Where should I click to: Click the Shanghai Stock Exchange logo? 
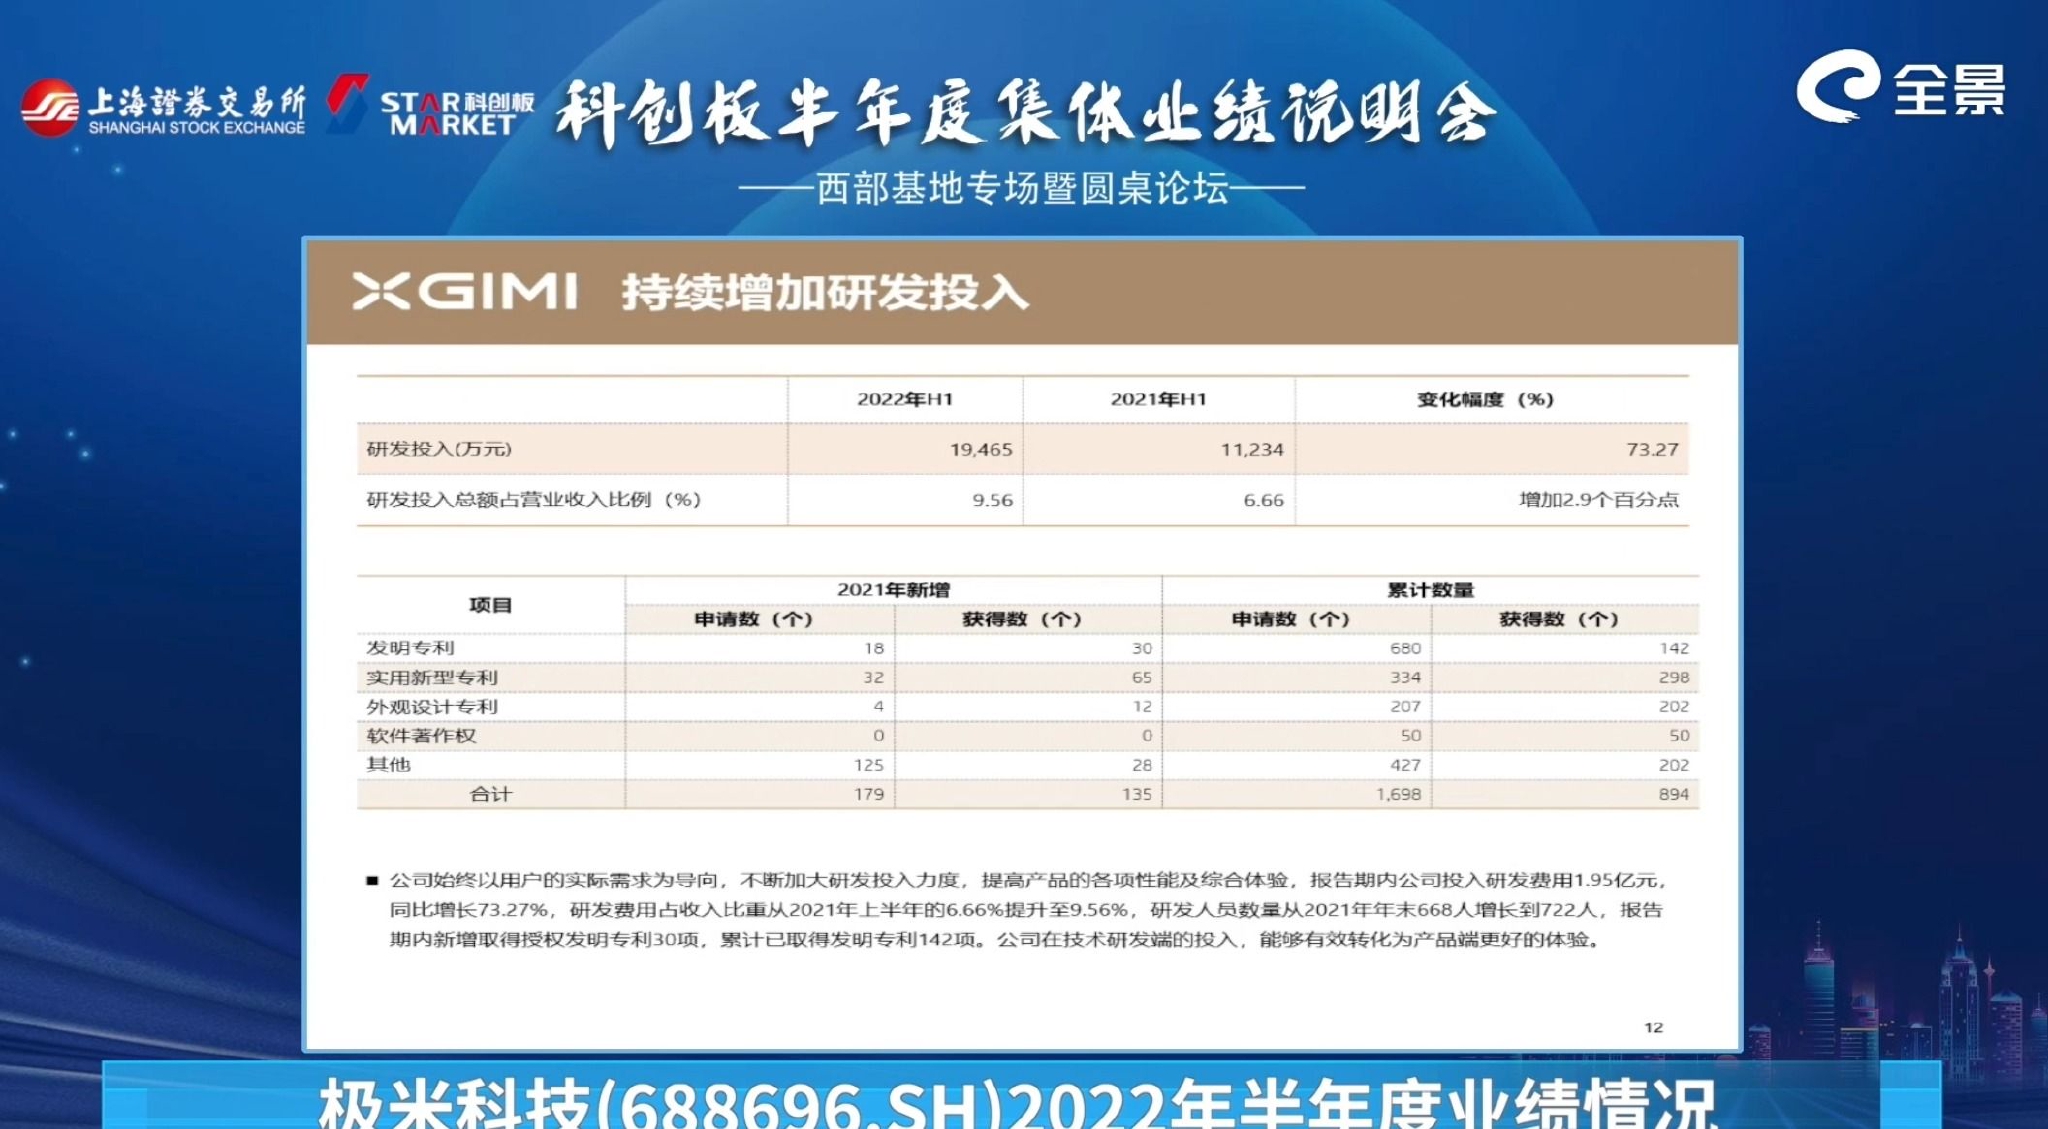click(x=163, y=109)
